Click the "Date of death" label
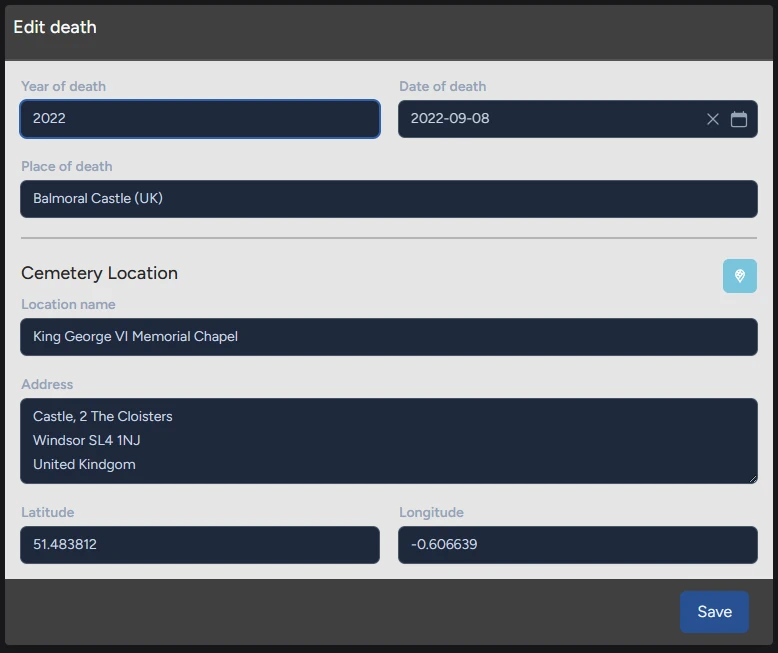 pyautogui.click(x=442, y=87)
